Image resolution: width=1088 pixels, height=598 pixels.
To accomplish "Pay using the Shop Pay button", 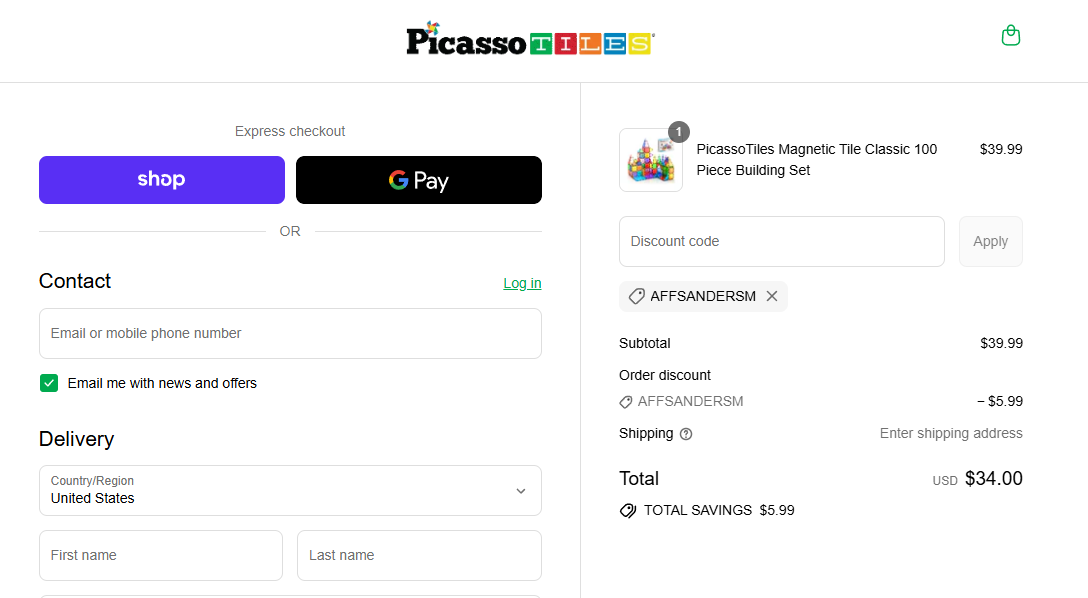I will (x=161, y=179).
